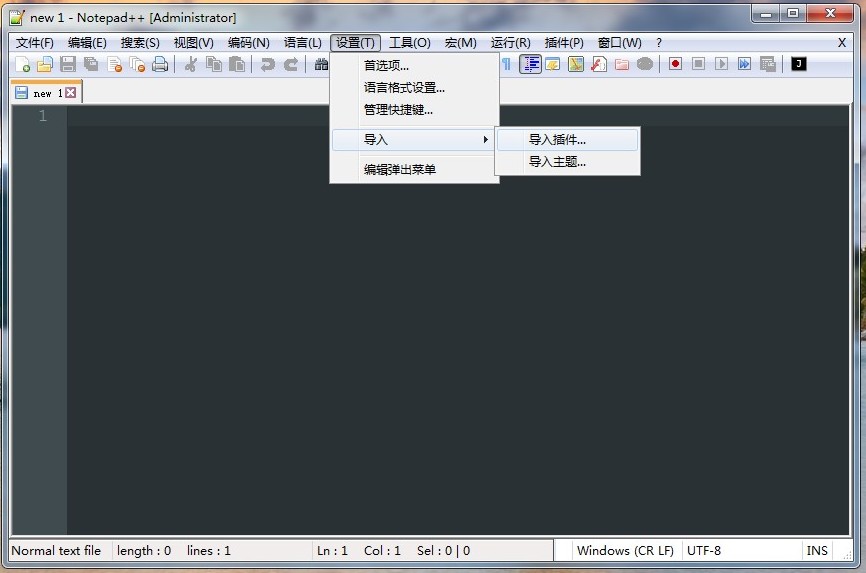The height and width of the screenshot is (573, 866).
Task: Open the 插件(P) menu
Action: click(x=564, y=43)
